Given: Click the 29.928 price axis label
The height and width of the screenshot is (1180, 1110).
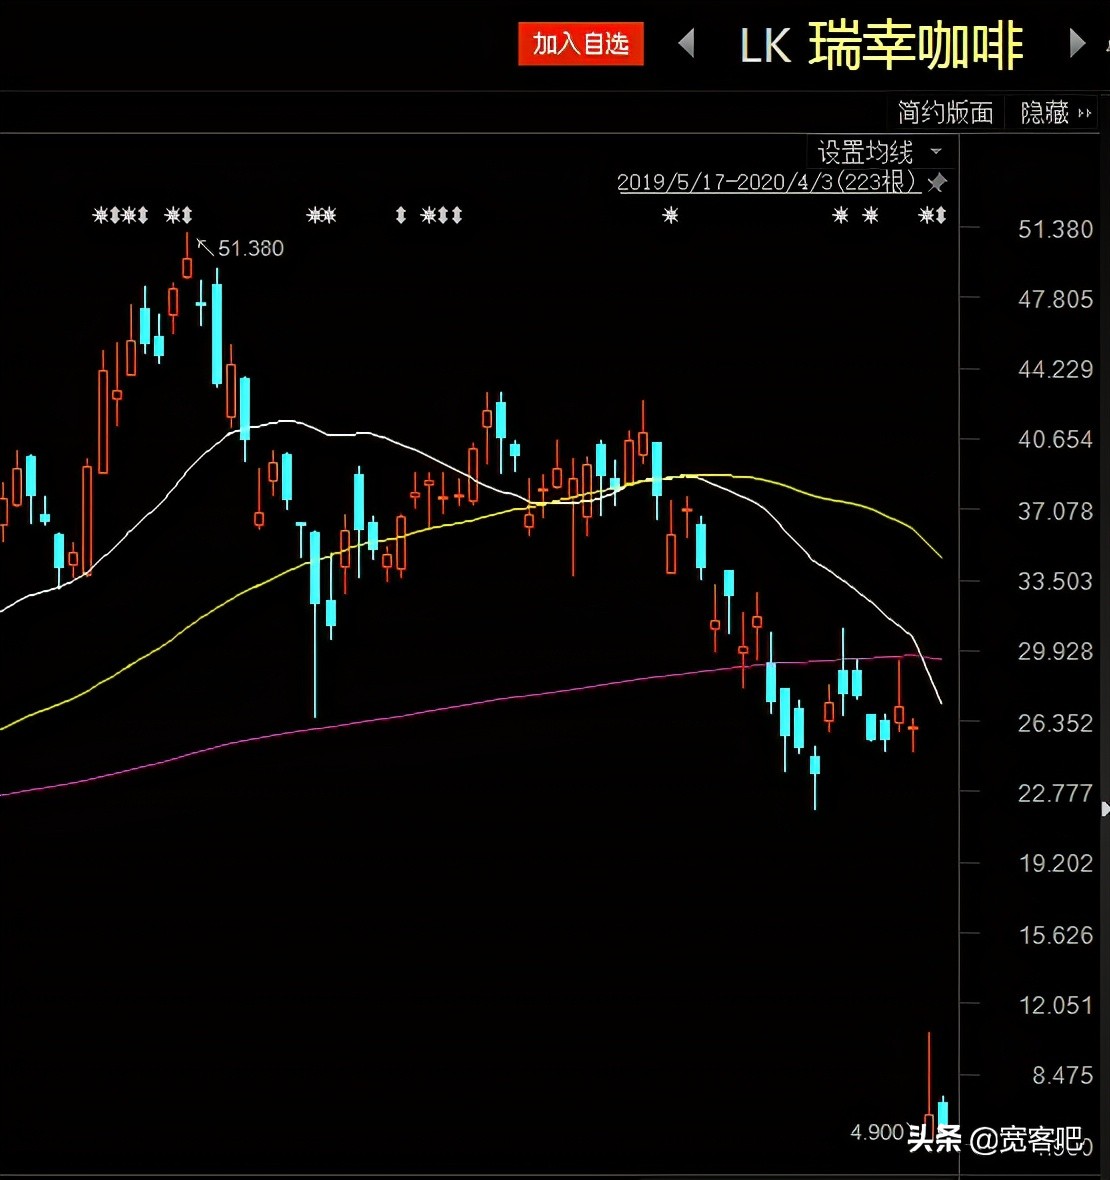Looking at the screenshot, I should (1054, 651).
